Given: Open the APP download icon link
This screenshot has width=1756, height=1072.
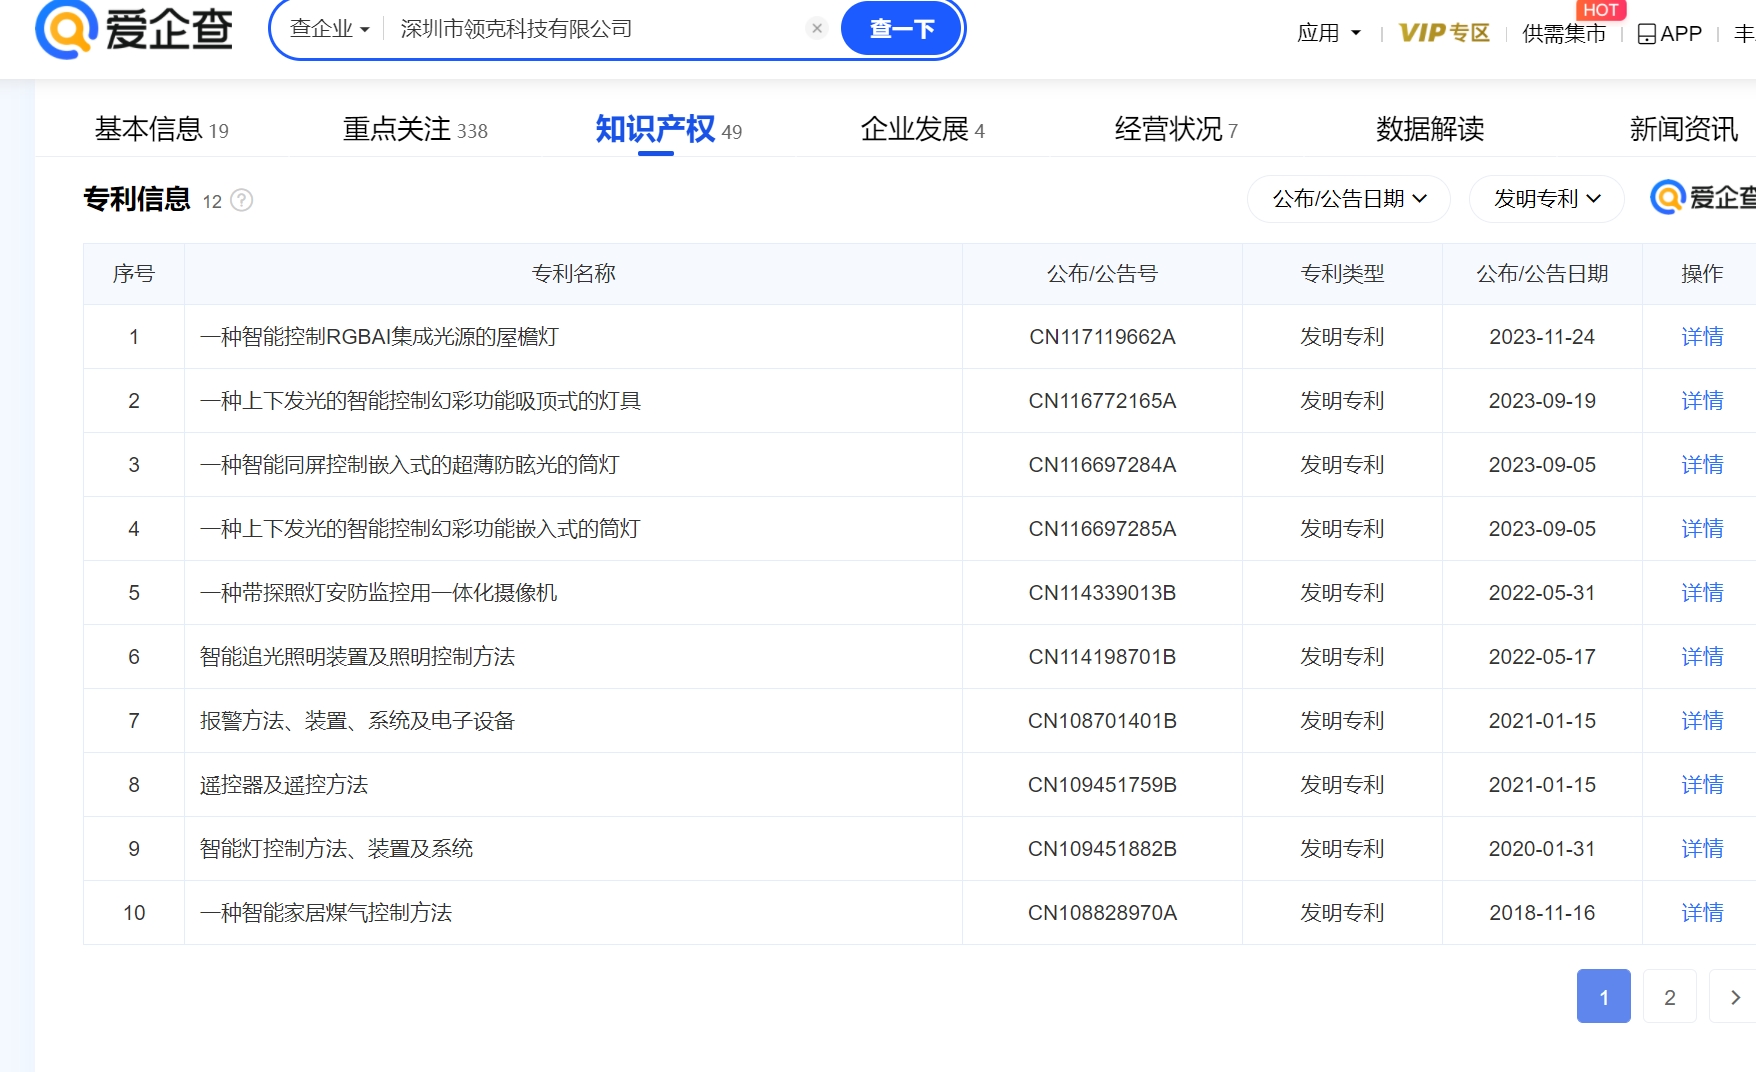Looking at the screenshot, I should click(1669, 34).
